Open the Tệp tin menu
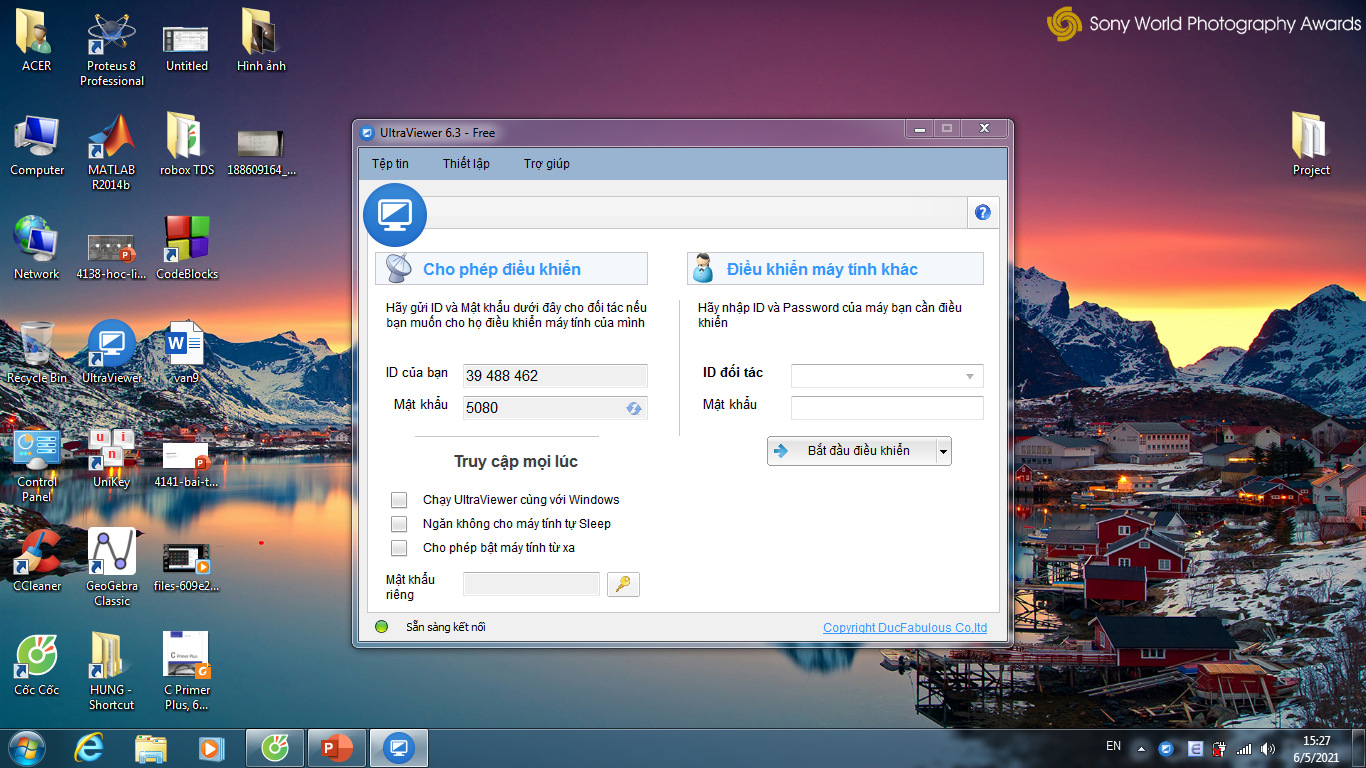The height and width of the screenshot is (768, 1366). point(390,163)
